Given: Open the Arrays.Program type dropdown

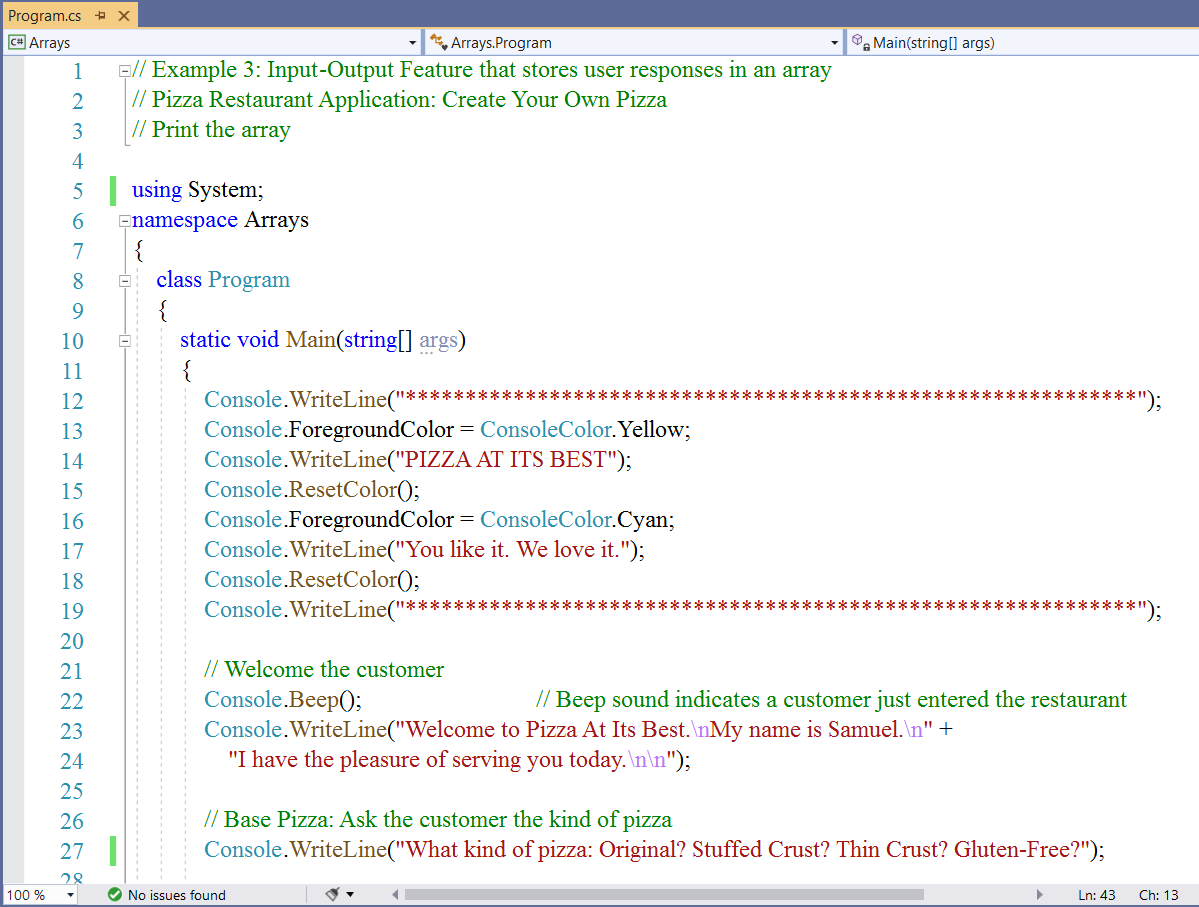Looking at the screenshot, I should coord(835,43).
